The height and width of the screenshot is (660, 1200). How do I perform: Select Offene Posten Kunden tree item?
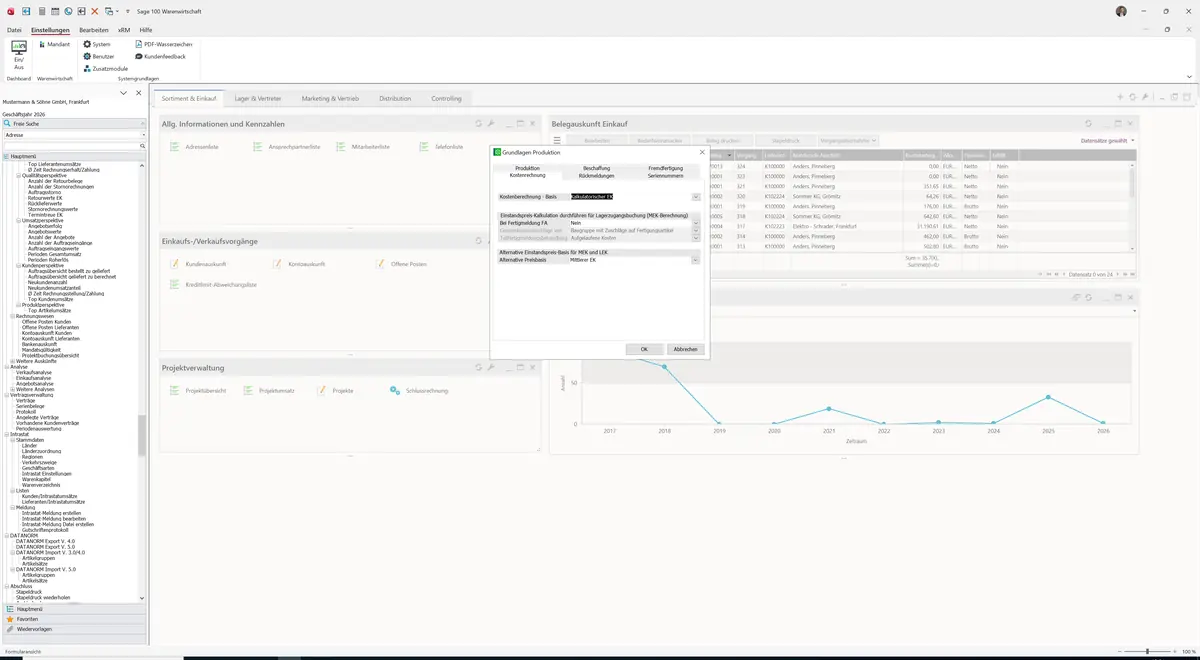(x=46, y=321)
